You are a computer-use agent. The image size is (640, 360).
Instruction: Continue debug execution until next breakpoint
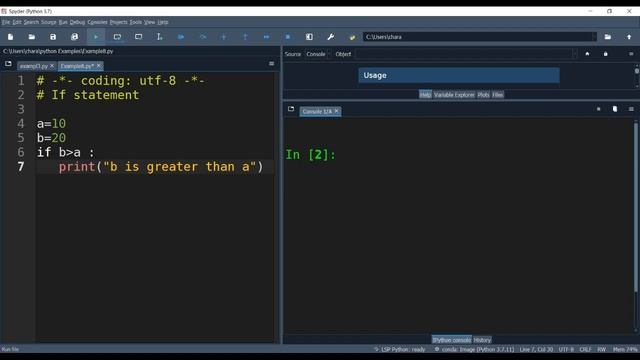click(x=267, y=37)
